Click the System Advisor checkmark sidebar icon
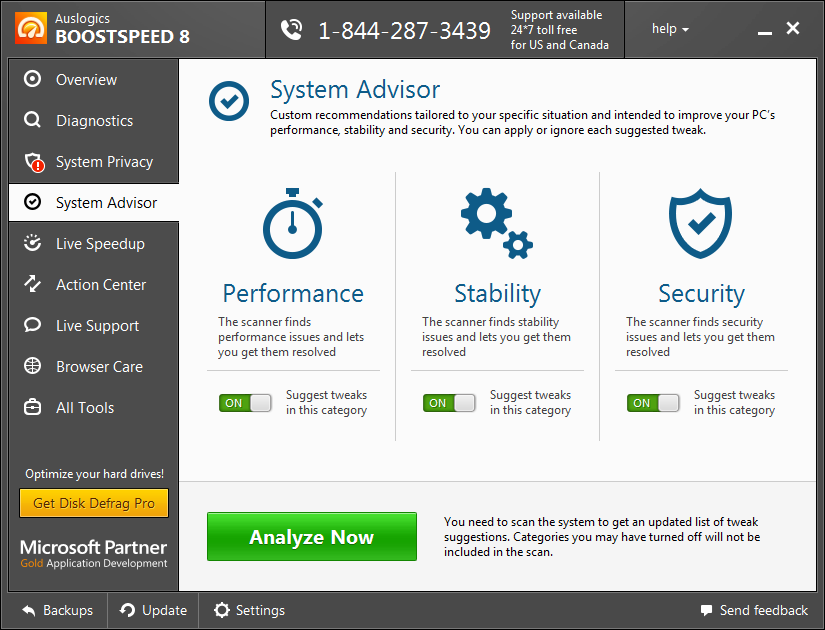 coord(32,202)
